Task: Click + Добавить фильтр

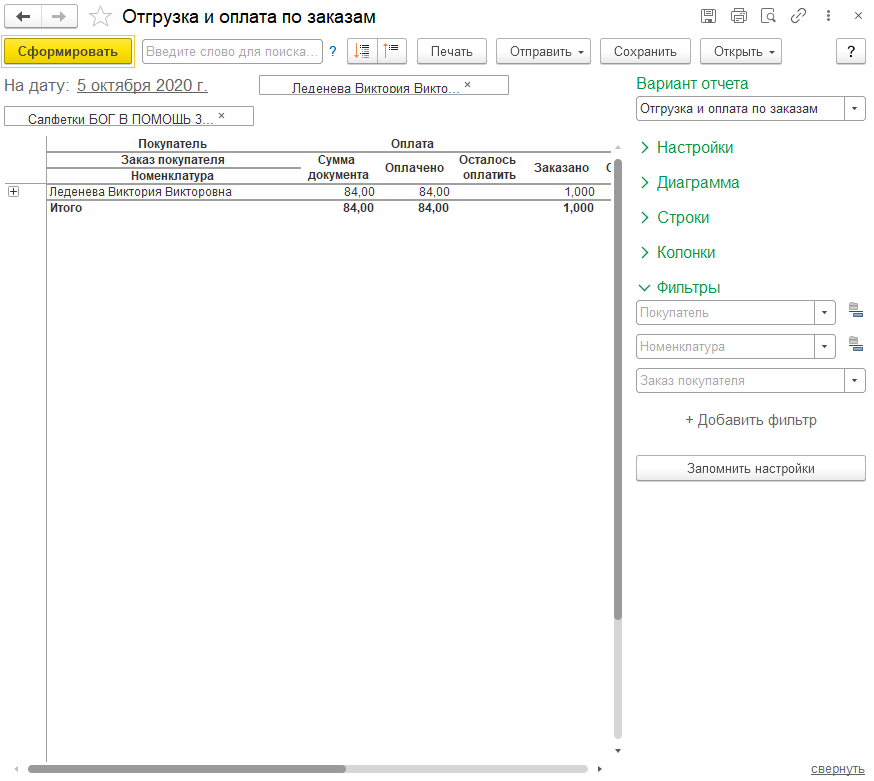Action: coord(750,420)
